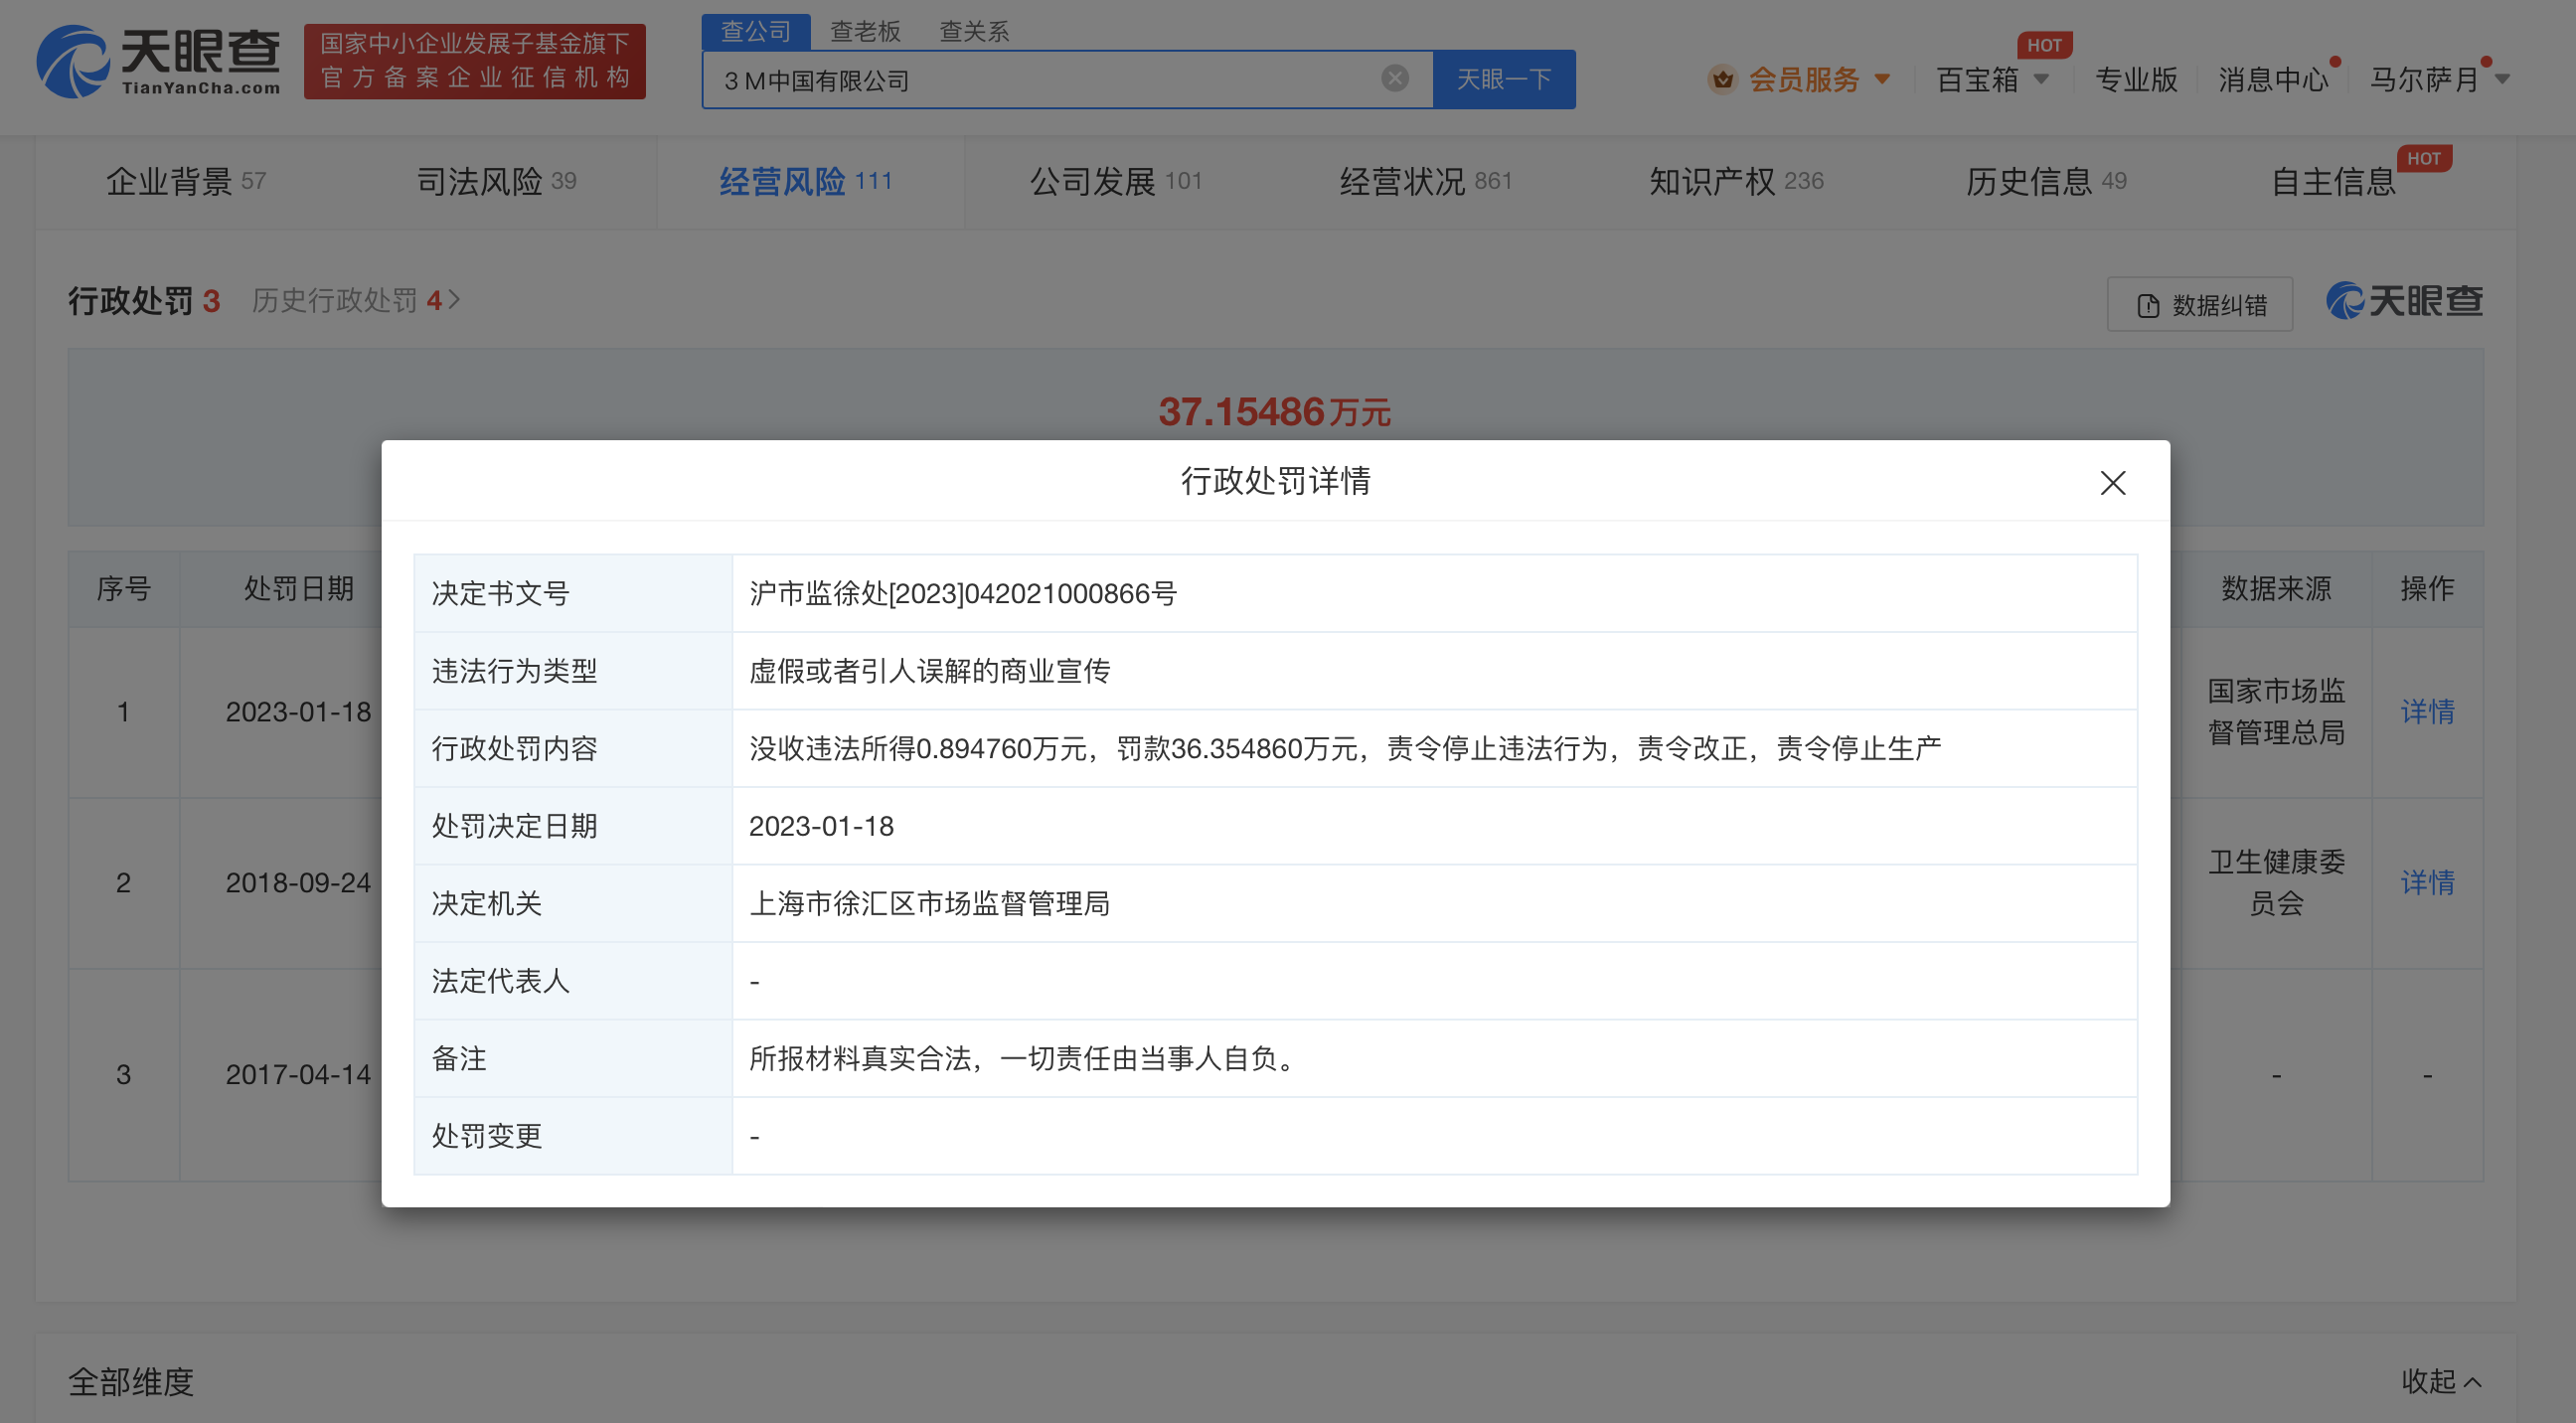
Task: Expand the 百宝箱 dropdown arrow
Action: [2041, 79]
